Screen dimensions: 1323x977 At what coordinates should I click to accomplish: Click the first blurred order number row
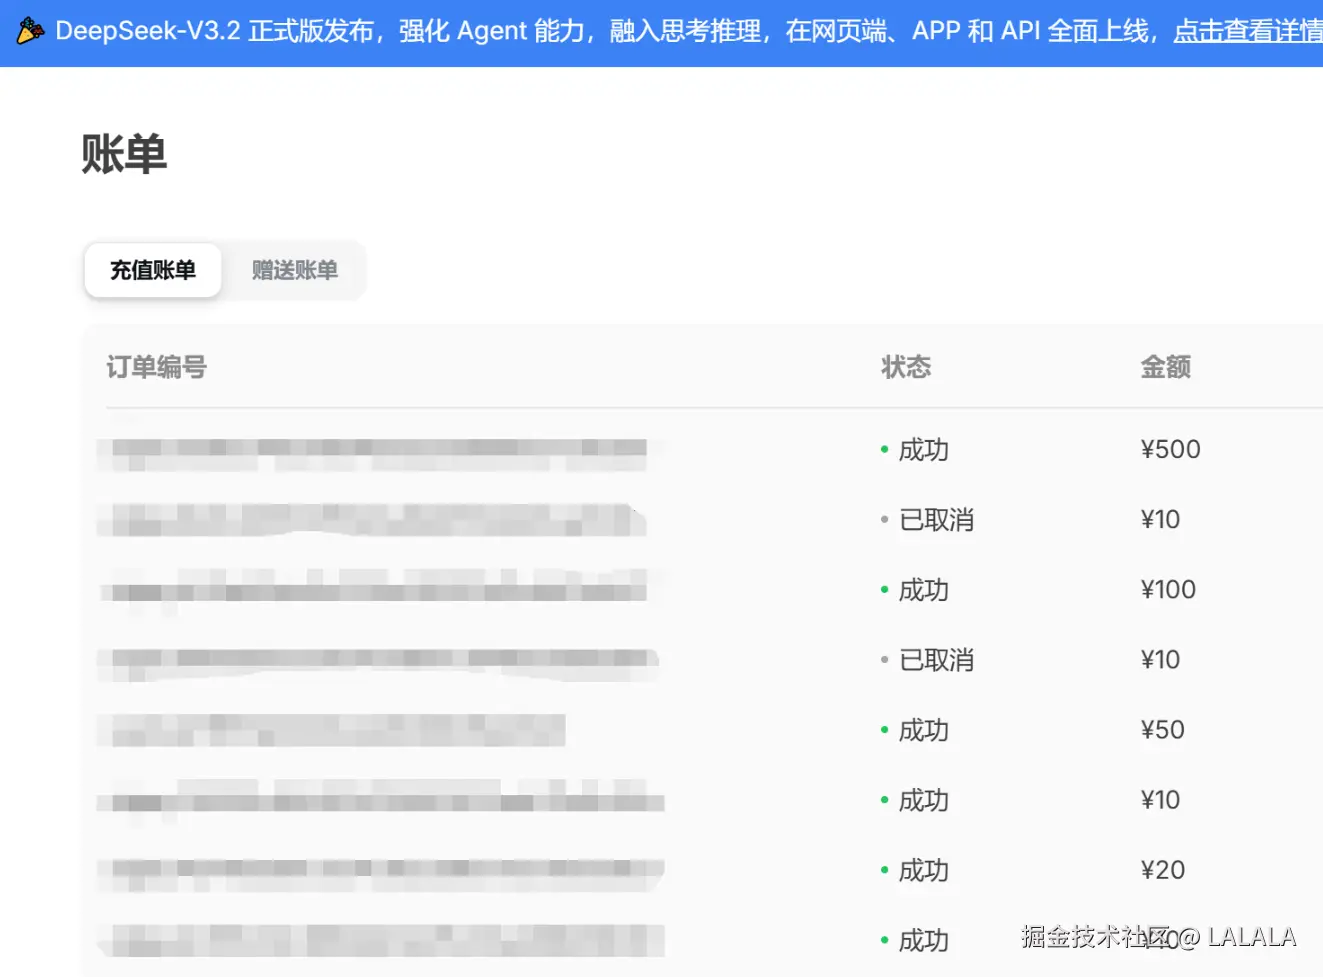pyautogui.click(x=370, y=449)
